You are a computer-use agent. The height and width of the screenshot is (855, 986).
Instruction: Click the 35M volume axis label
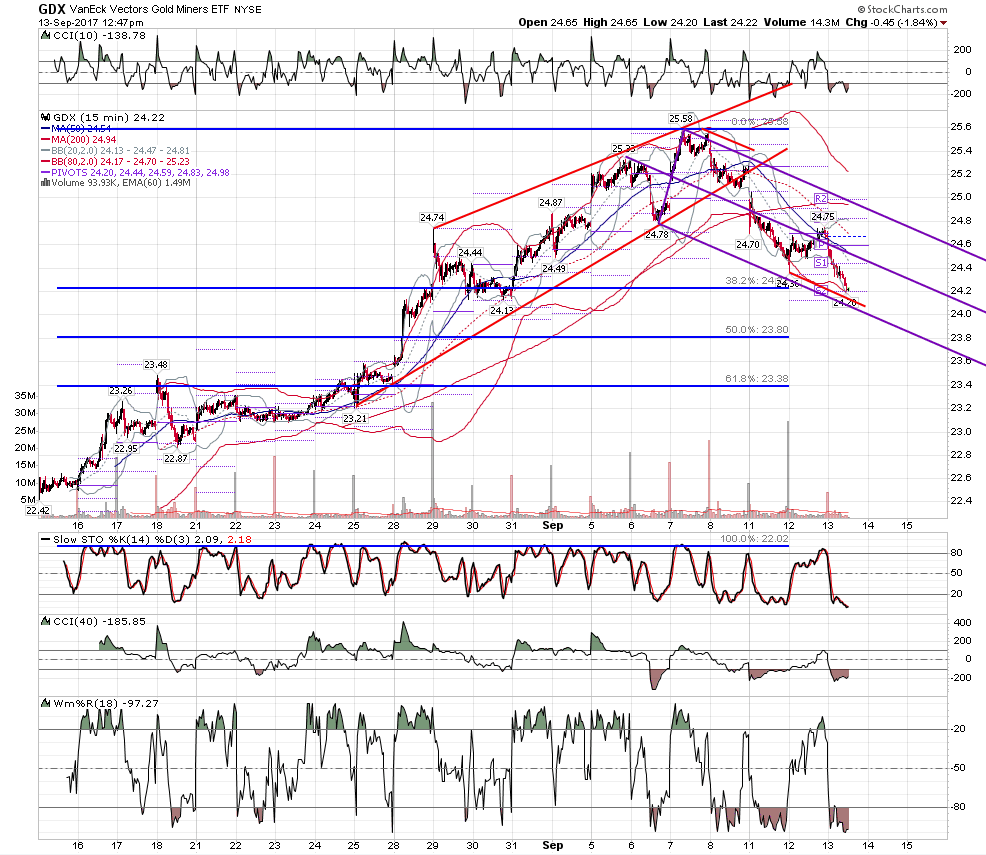pos(25,396)
